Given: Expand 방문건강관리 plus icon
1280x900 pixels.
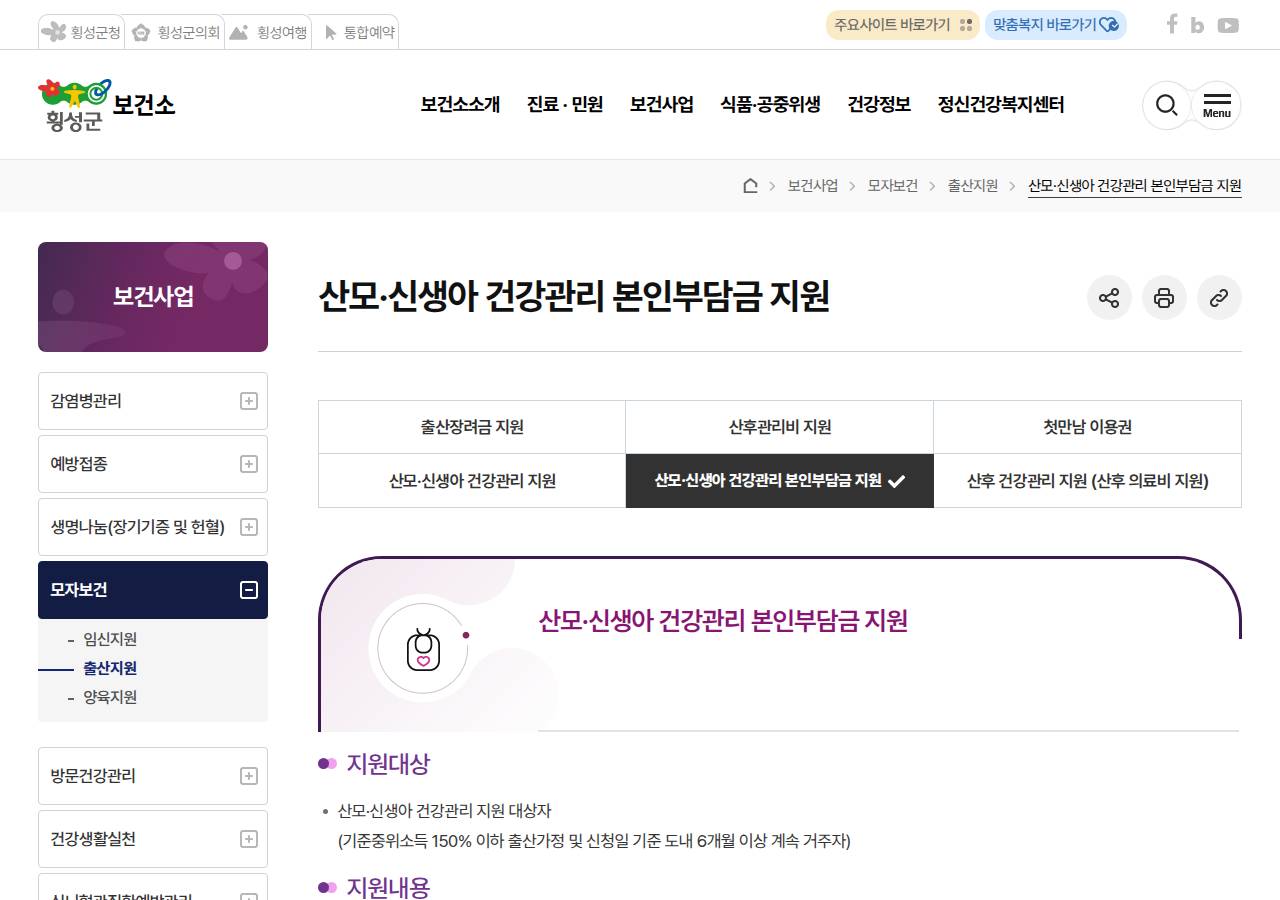Looking at the screenshot, I should 249,776.
